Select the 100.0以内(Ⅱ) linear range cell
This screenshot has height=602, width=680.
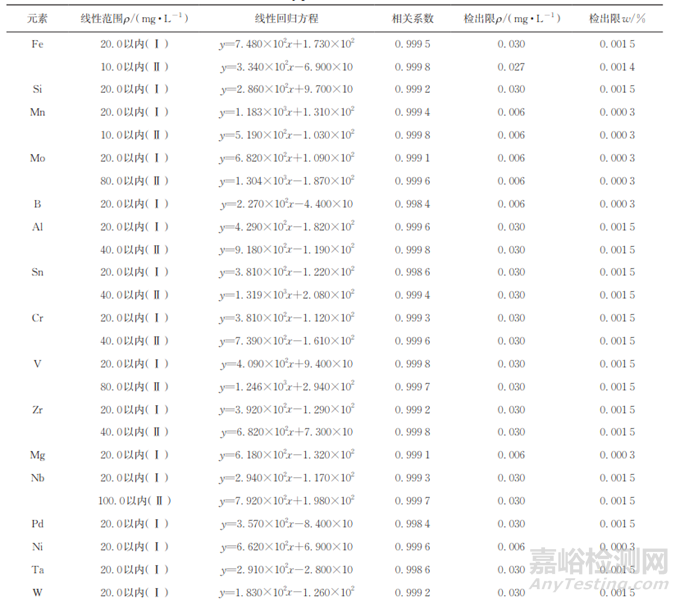click(x=136, y=501)
